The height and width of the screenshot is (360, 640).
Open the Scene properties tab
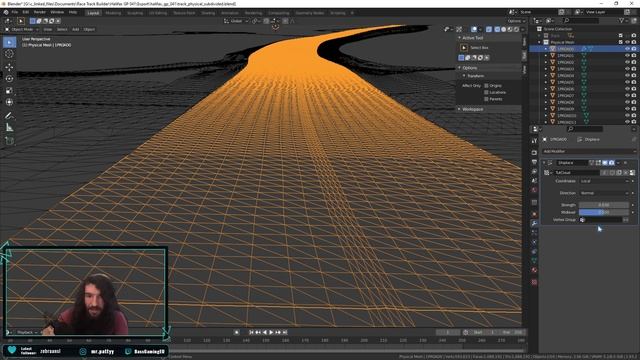534,181
